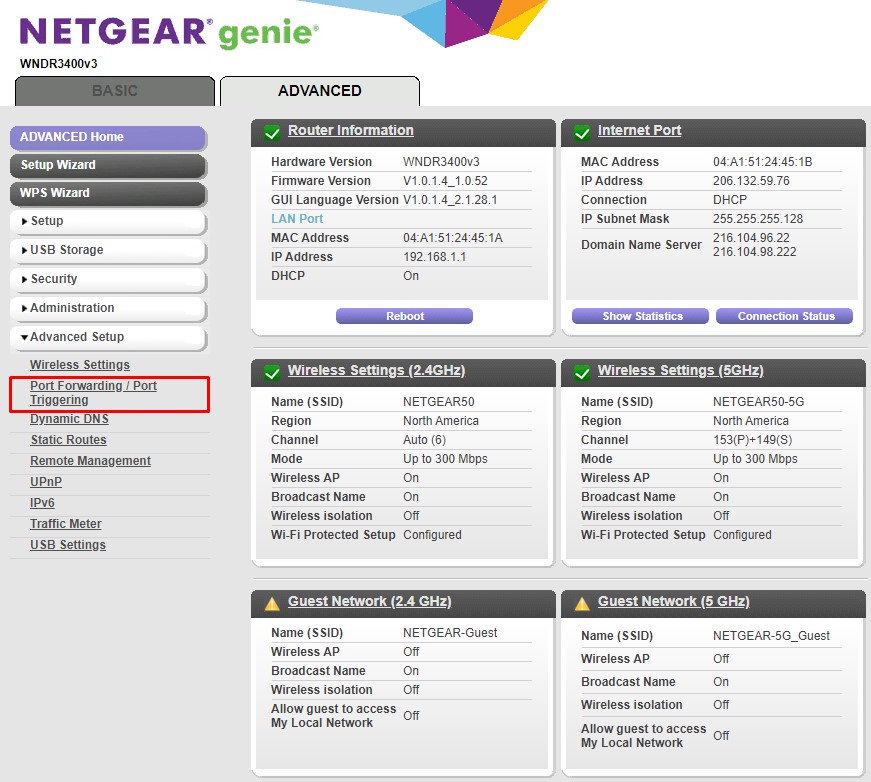Click the Reboot button

[404, 316]
